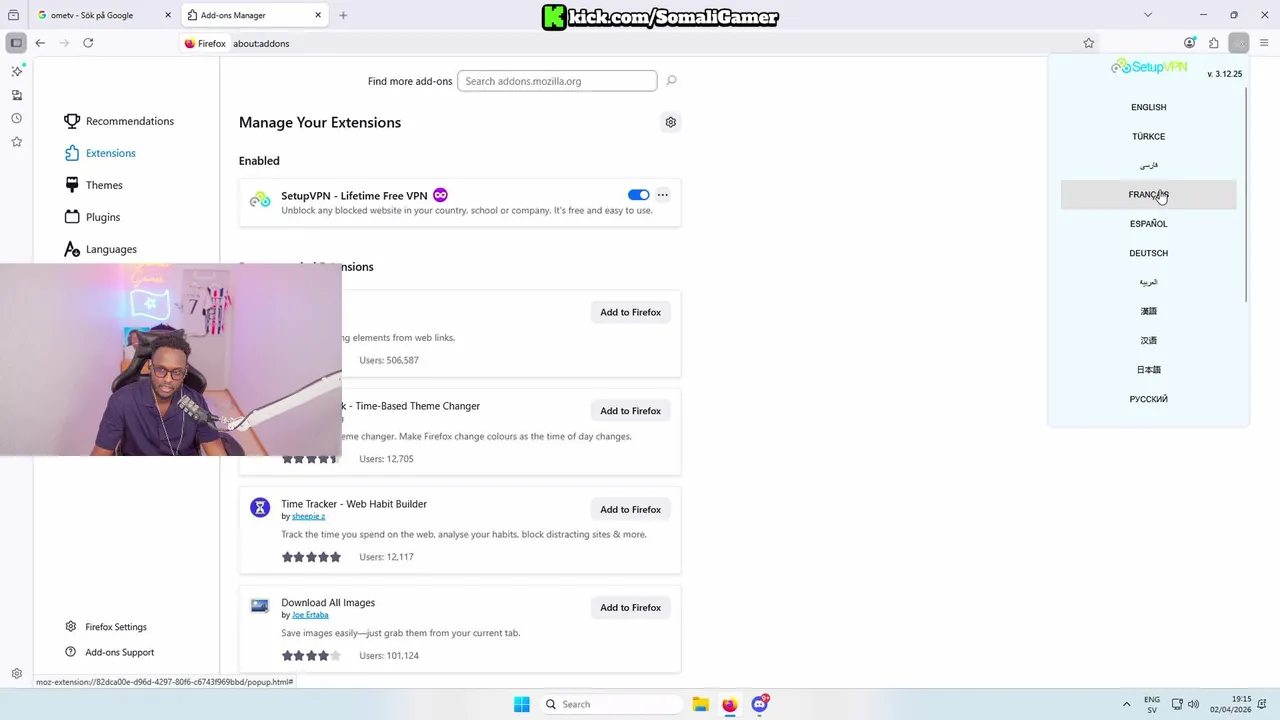This screenshot has width=1280, height=720.
Task: Disable the SetupVPN extension toggle
Action: click(638, 195)
